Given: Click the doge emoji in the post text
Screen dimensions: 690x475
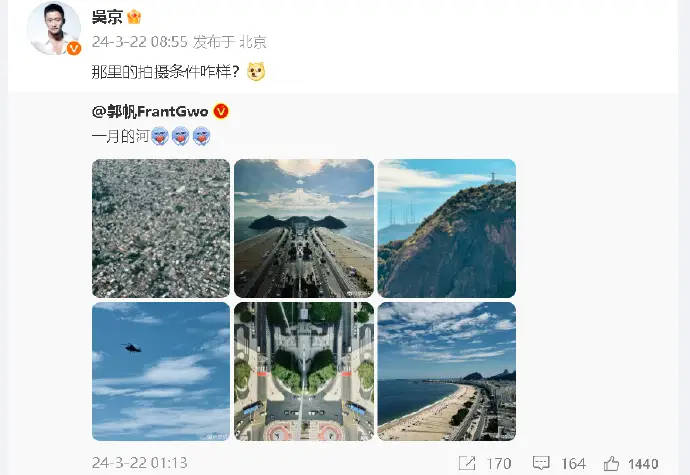Looking at the screenshot, I should point(256,72).
